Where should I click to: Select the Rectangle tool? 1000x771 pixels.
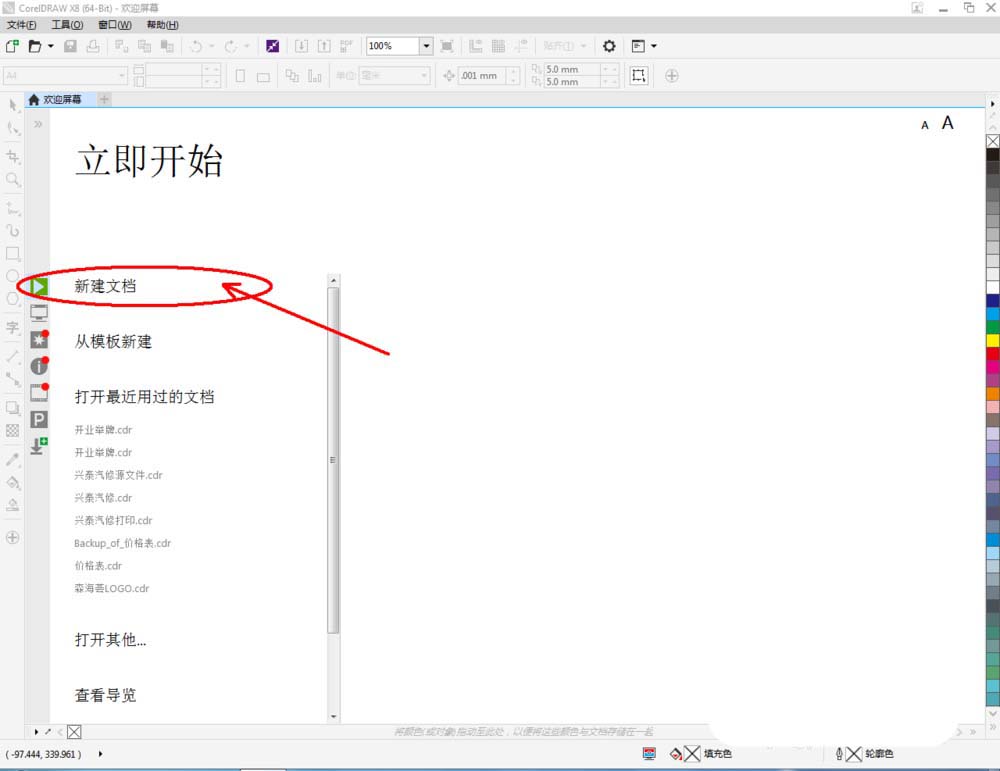(12, 253)
